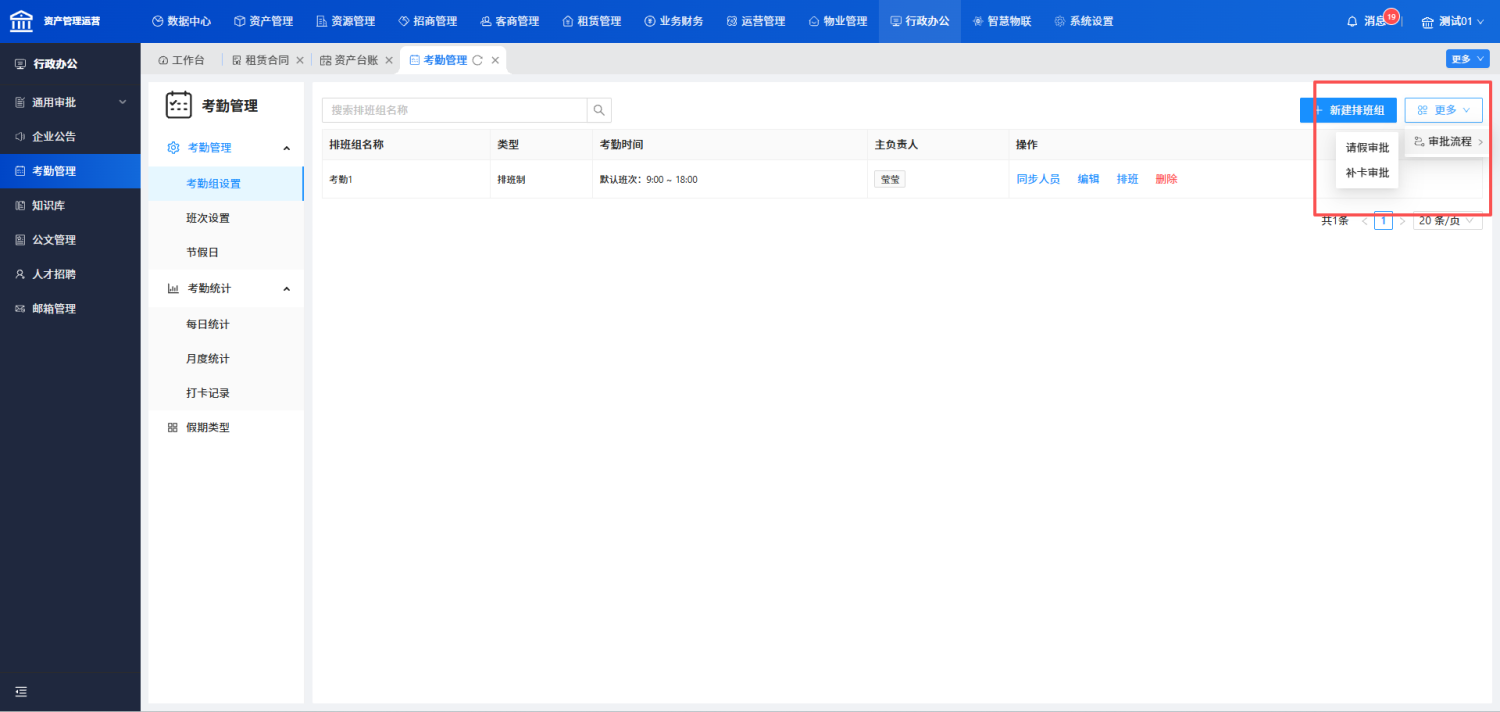Open 物业管理 in top navigation
This screenshot has height=712, width=1500.
[x=837, y=21]
